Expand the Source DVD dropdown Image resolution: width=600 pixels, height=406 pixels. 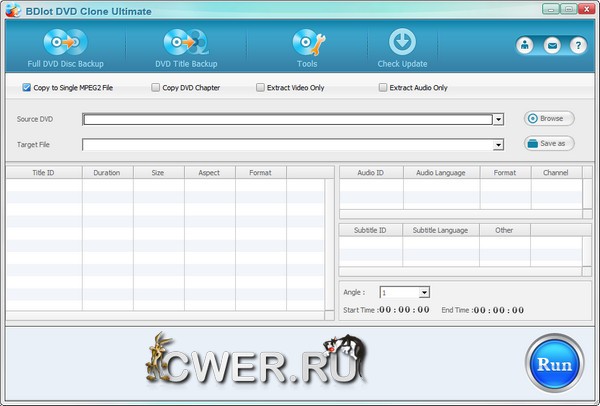[x=498, y=120]
